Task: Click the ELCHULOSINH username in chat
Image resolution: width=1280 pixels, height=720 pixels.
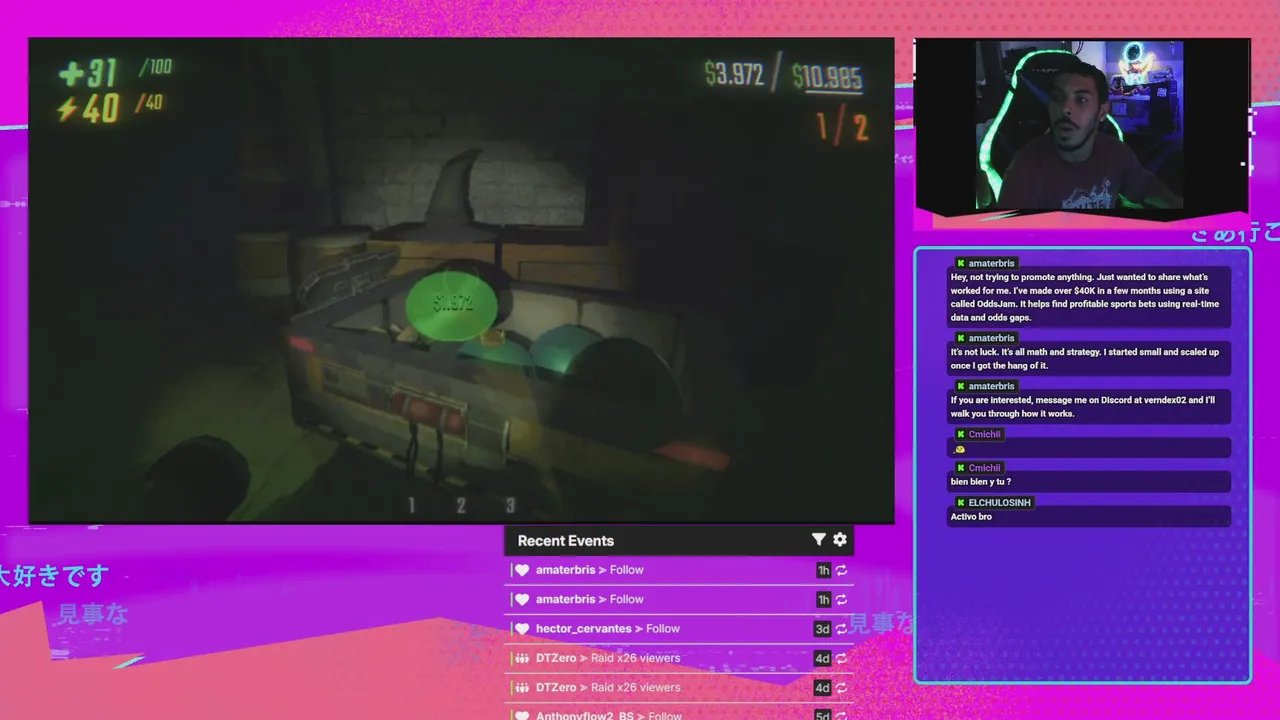Action: [x=1000, y=503]
